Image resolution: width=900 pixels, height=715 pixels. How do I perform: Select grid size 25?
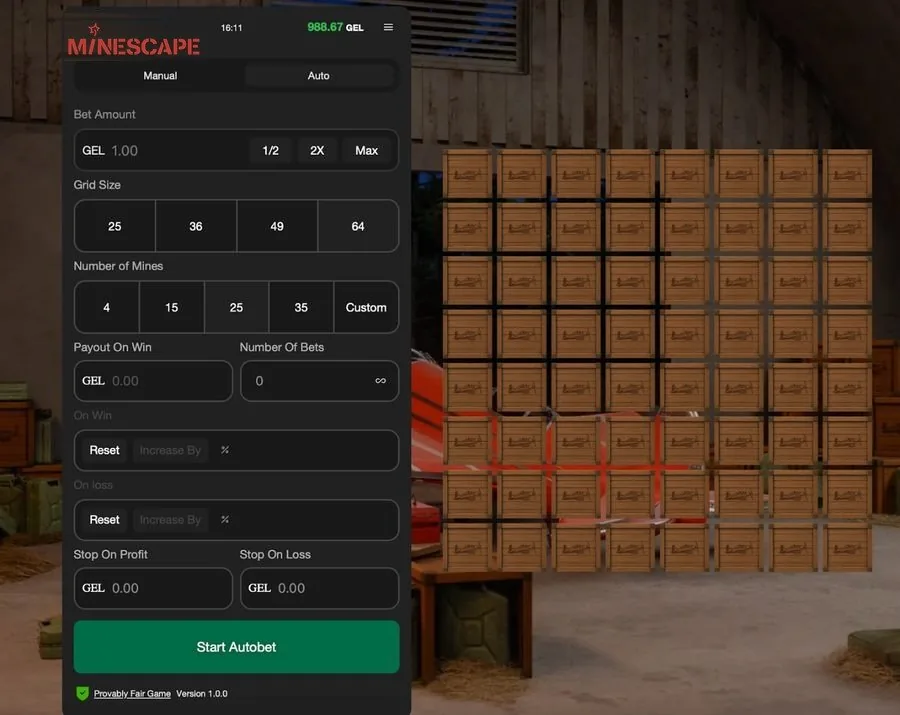coord(115,226)
